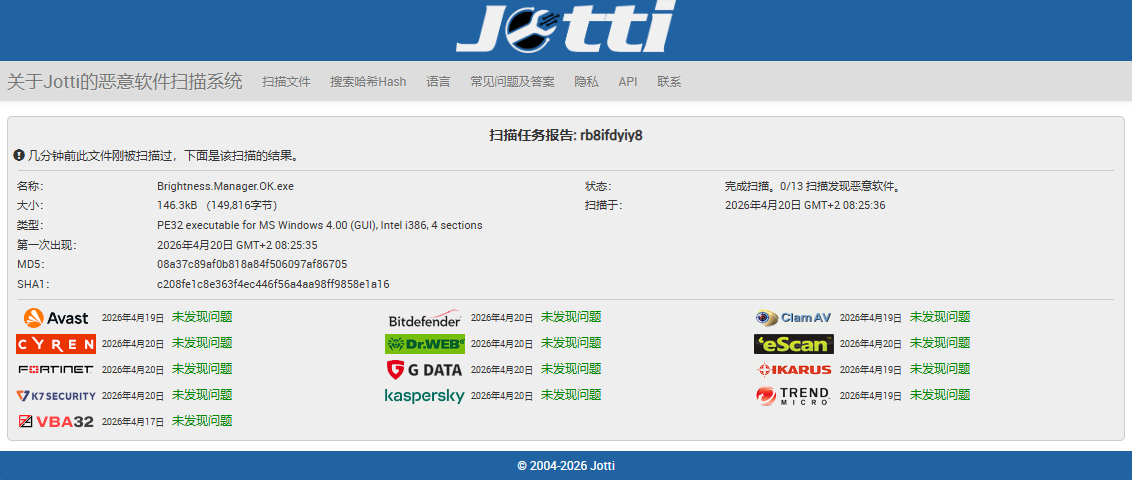The image size is (1132, 480).
Task: Click IKARUS's 未发现问题 result
Action: click(x=940, y=369)
